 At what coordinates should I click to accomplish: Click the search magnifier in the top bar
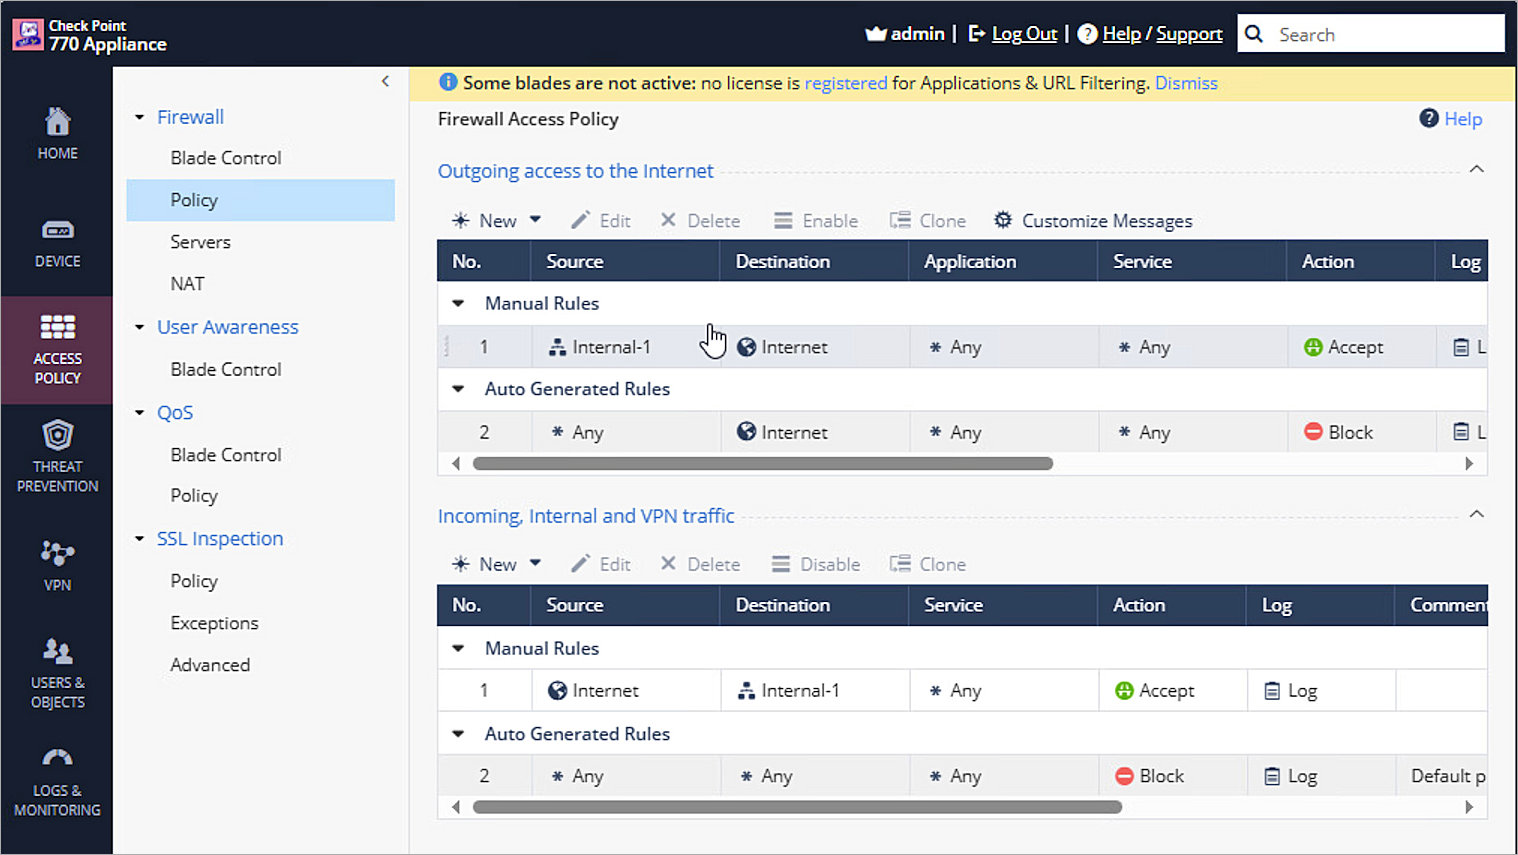pos(1254,33)
